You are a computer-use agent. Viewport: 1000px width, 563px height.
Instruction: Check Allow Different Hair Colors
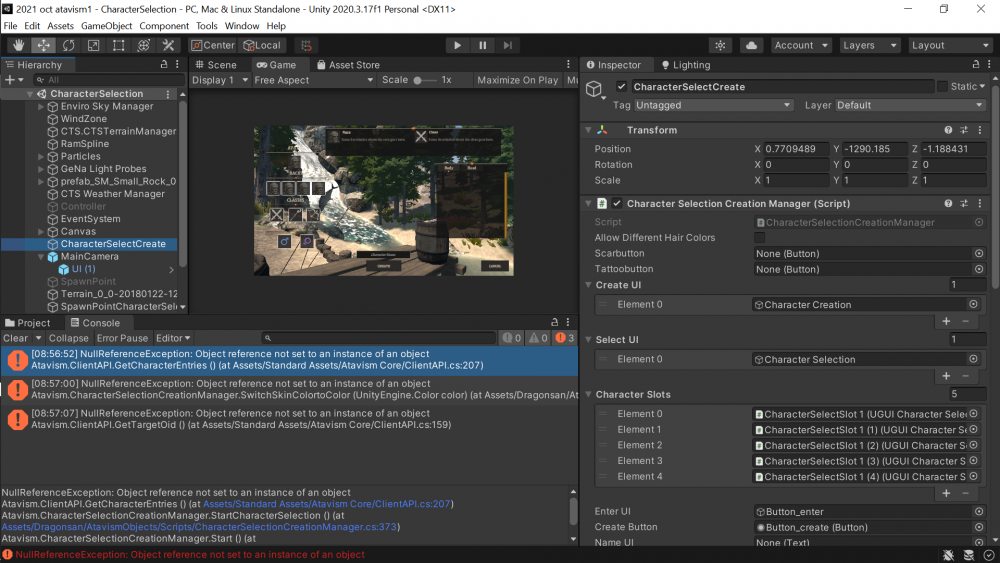coord(760,238)
